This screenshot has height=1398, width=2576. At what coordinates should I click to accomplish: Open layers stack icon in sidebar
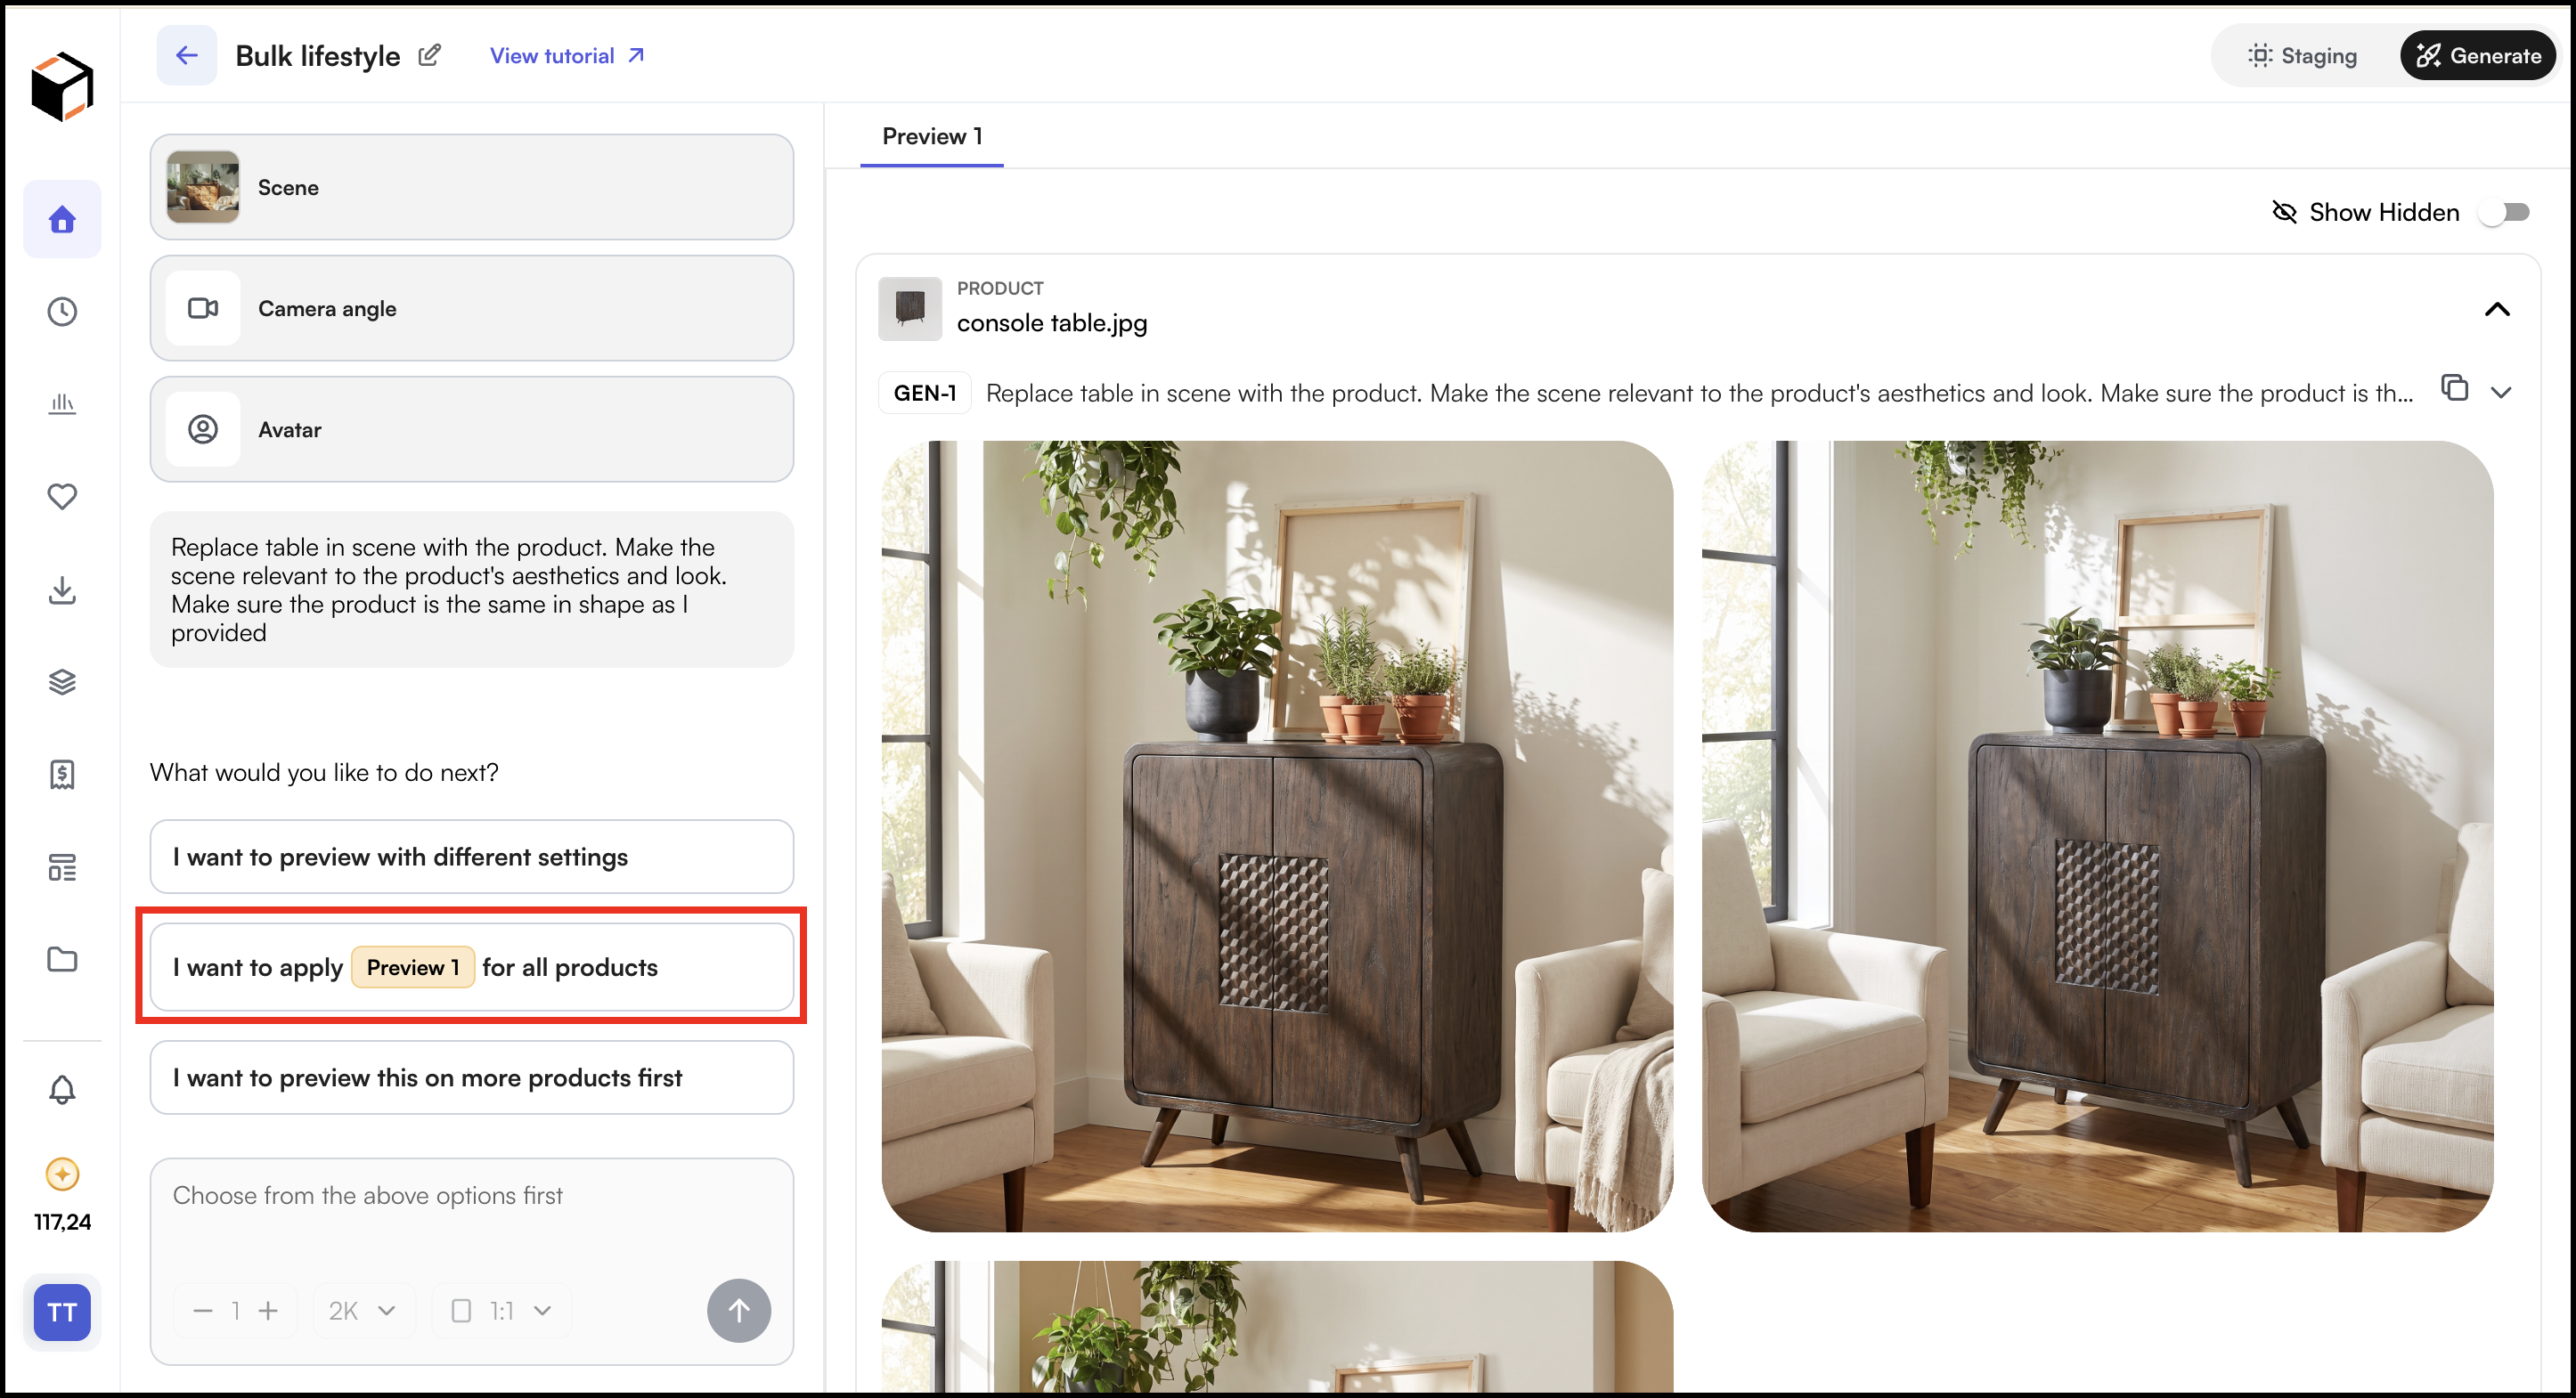coord(62,681)
